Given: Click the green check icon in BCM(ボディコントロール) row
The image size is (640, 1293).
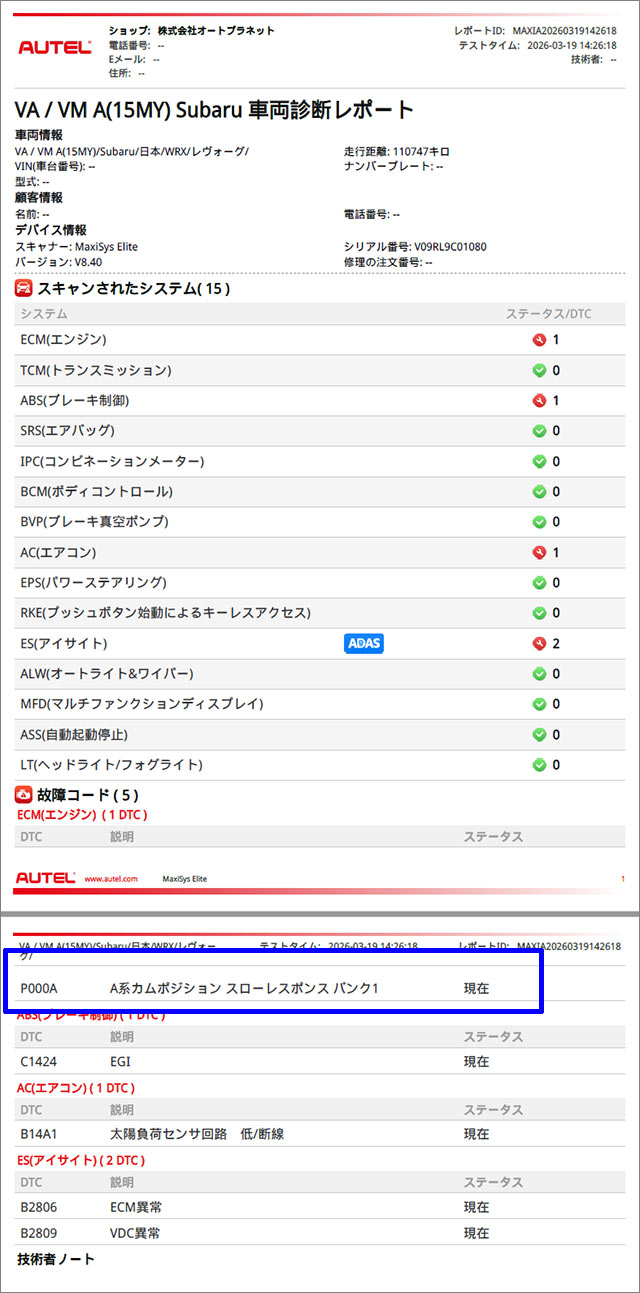Looking at the screenshot, I should tap(539, 492).
